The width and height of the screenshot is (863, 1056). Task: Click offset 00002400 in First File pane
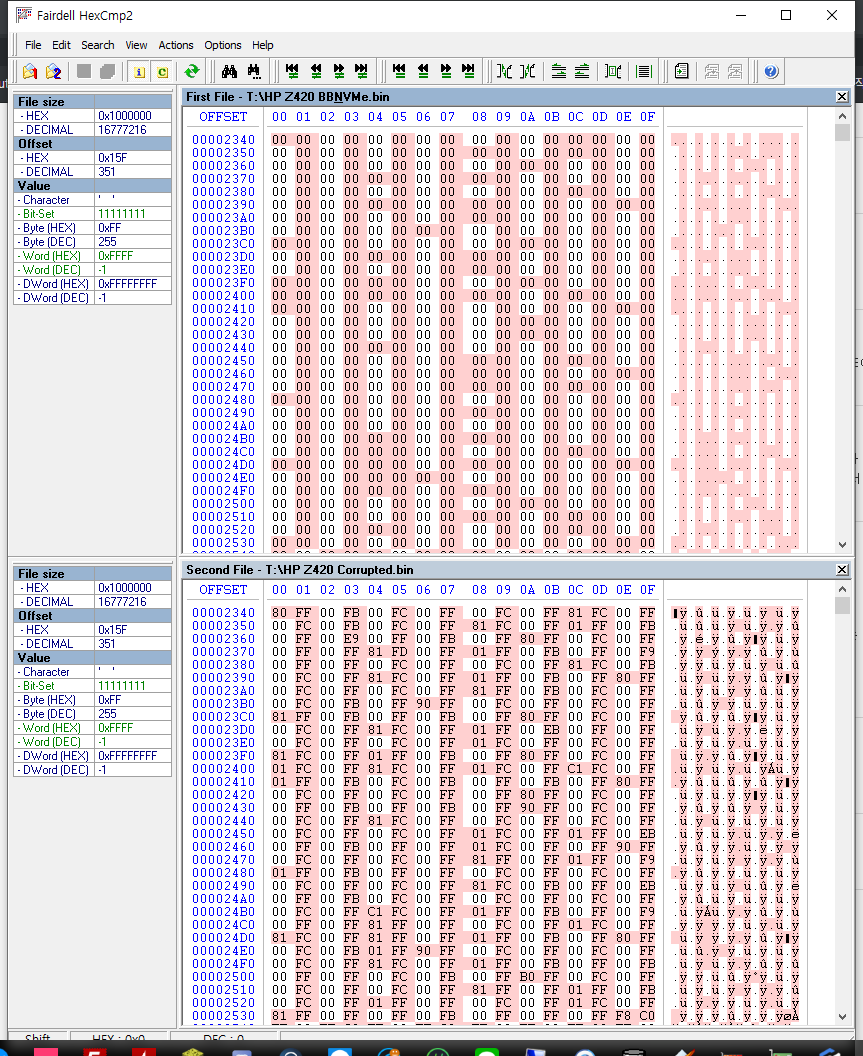(224, 296)
